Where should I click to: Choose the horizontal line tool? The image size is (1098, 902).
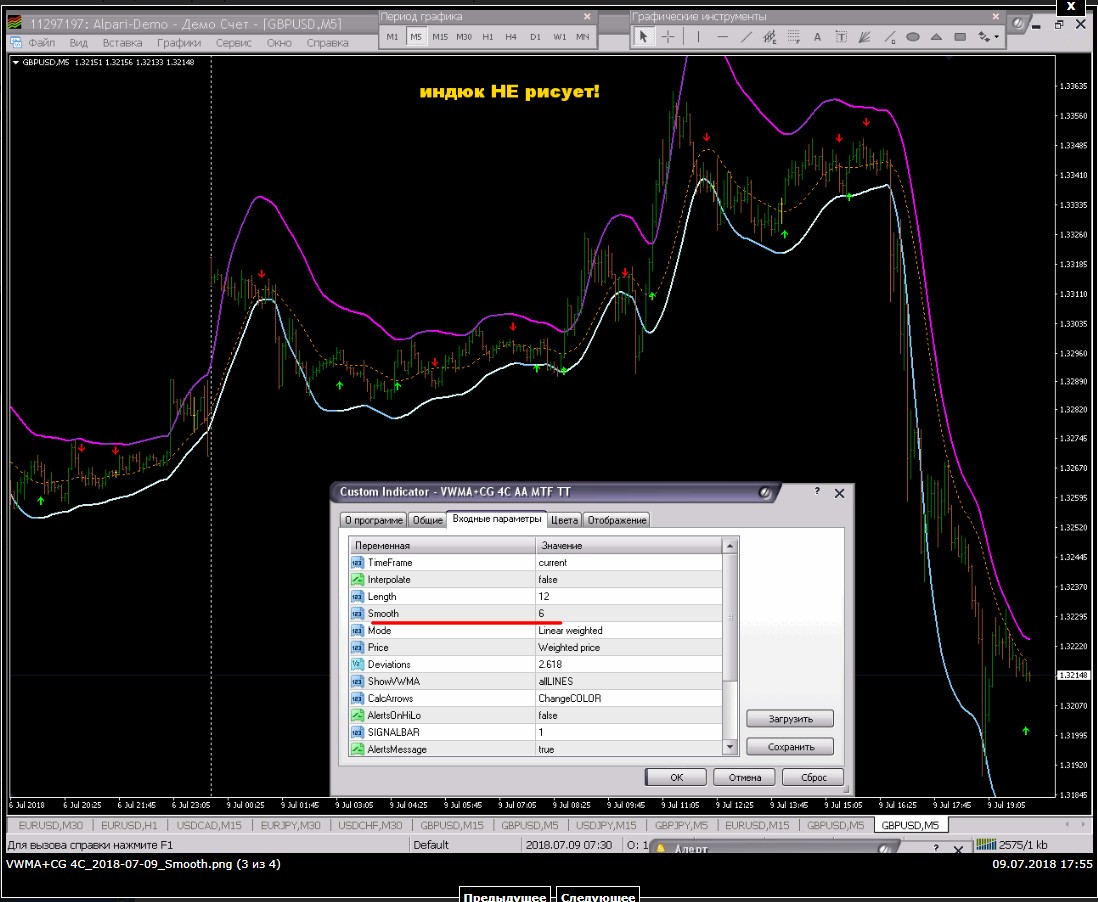click(x=722, y=37)
